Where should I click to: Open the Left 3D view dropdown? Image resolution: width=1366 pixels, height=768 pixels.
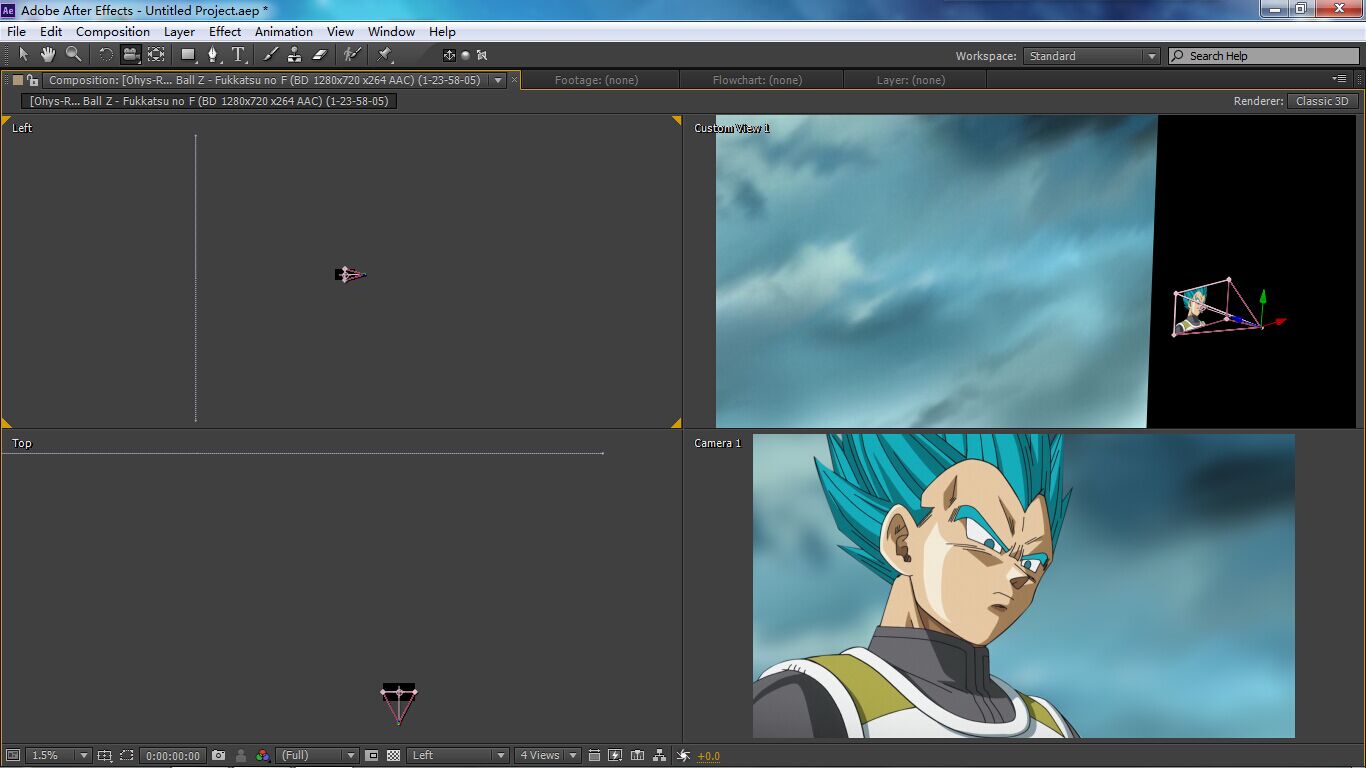[459, 755]
